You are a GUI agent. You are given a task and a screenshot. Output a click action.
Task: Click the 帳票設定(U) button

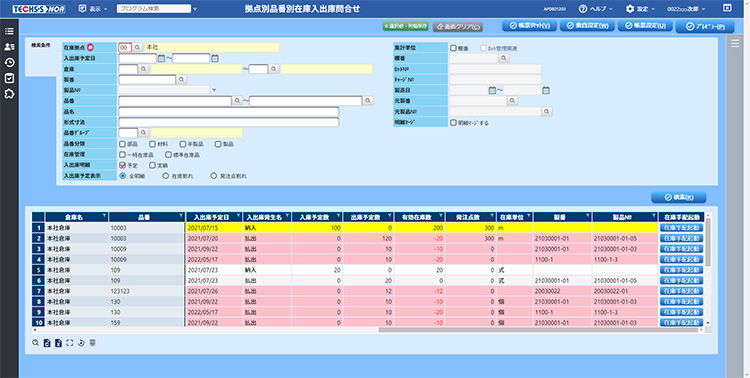(645, 26)
